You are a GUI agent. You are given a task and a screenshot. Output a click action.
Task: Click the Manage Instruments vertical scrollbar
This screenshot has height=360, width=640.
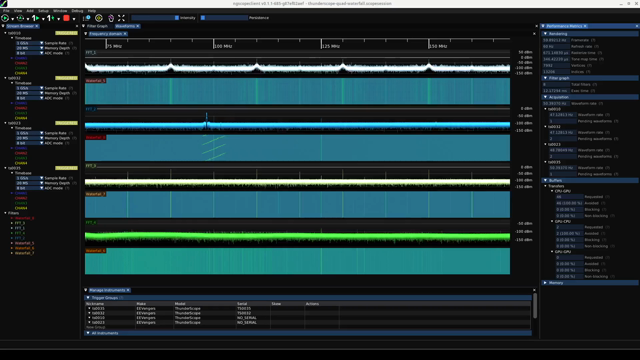pyautogui.click(x=535, y=306)
